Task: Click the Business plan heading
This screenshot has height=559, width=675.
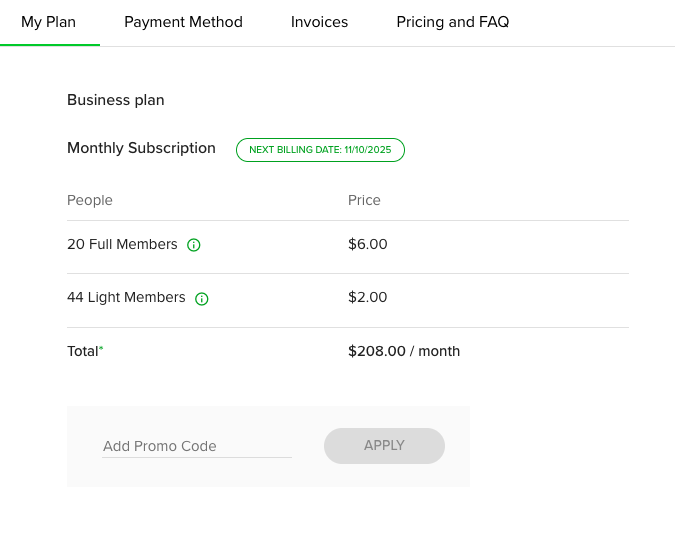Action: [115, 100]
